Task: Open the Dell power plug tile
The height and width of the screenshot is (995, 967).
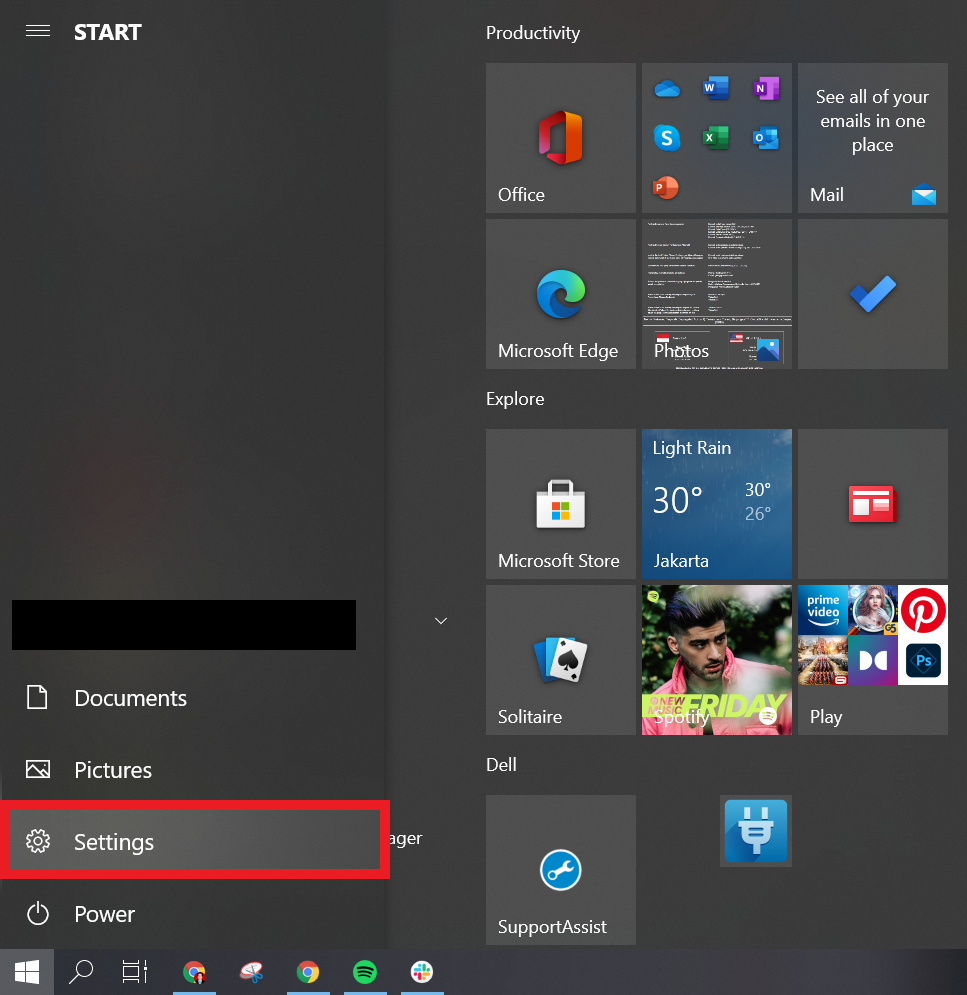Action: click(x=755, y=831)
